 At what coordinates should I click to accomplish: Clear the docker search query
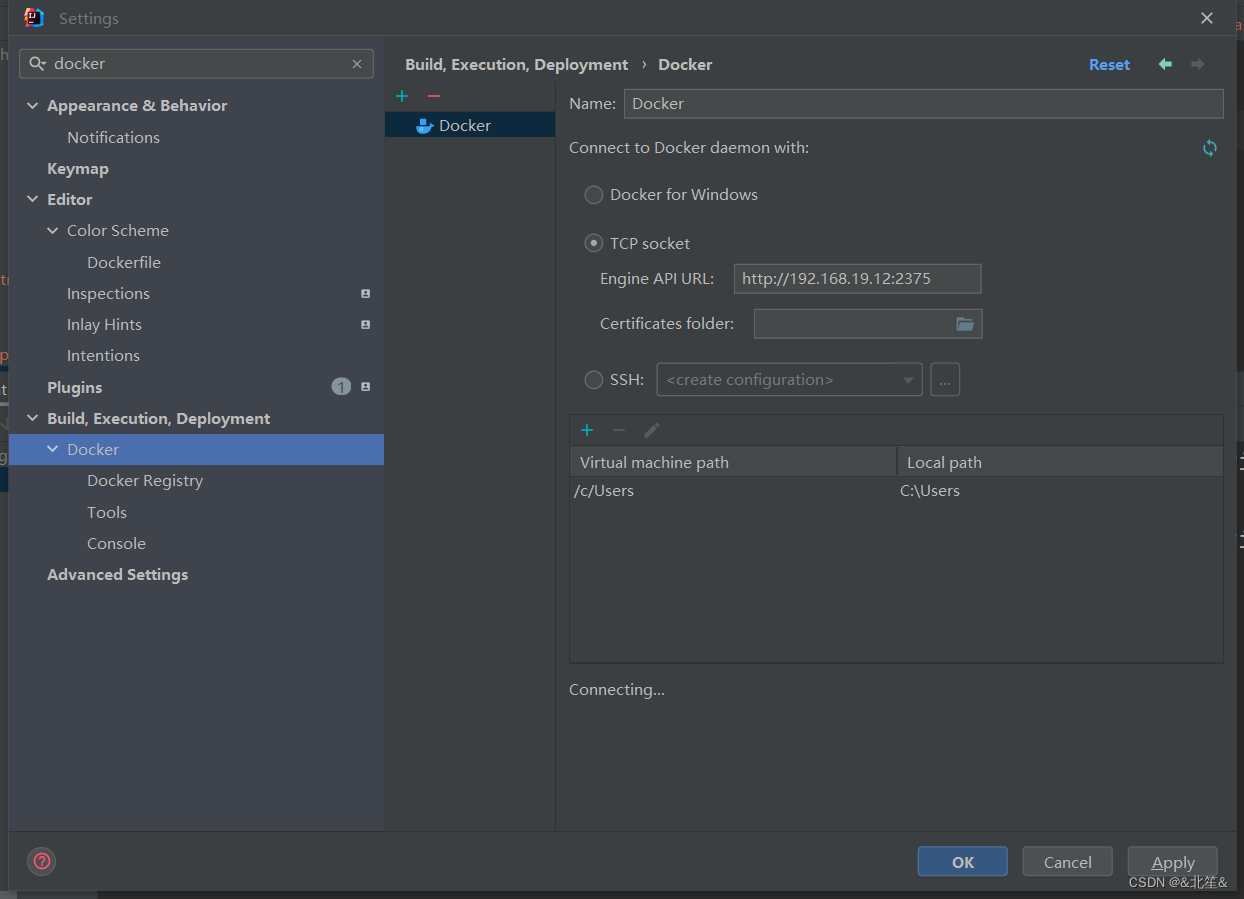point(357,63)
